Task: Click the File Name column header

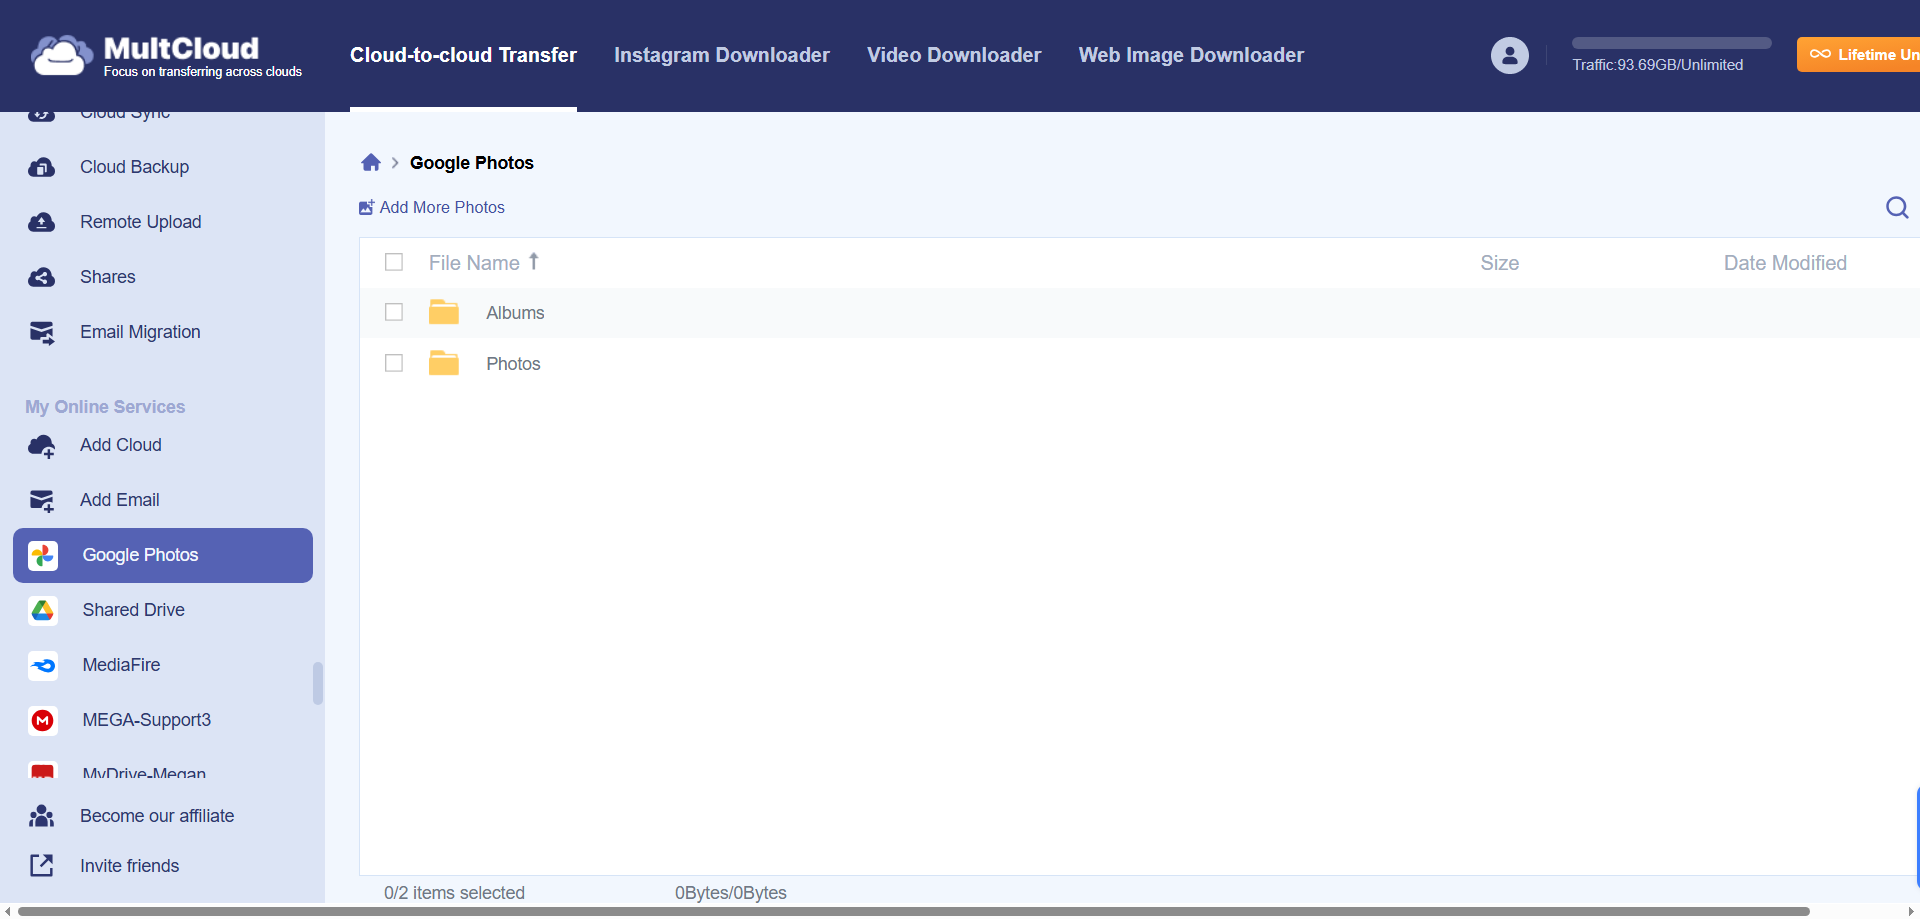Action: [474, 263]
